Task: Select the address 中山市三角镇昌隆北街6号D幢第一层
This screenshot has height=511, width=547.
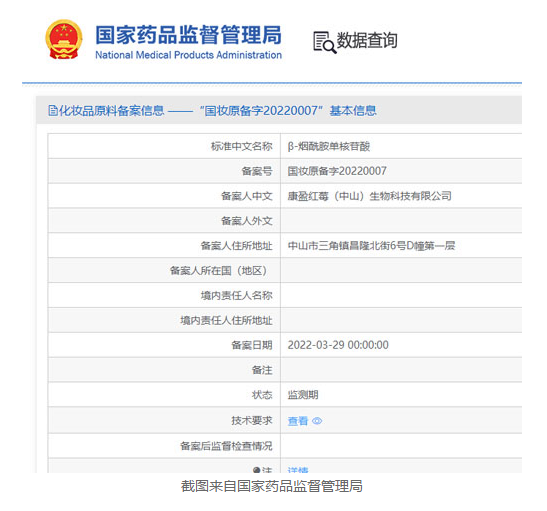Action: pos(371,246)
